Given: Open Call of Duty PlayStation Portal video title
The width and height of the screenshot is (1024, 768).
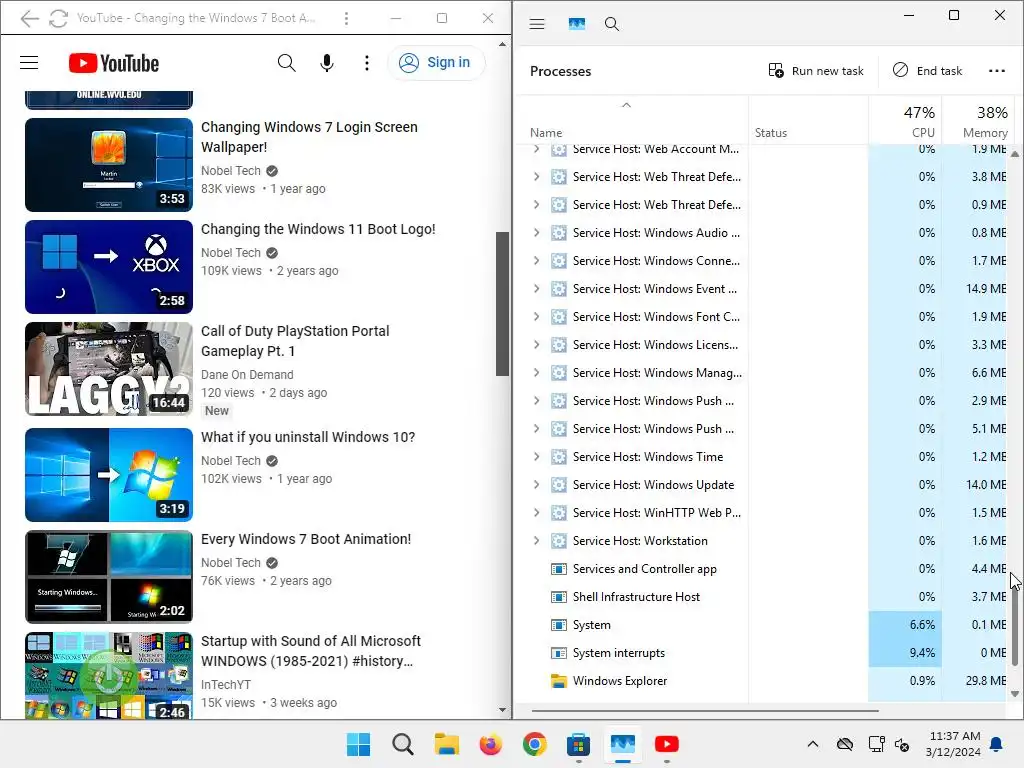Looking at the screenshot, I should pyautogui.click(x=295, y=341).
